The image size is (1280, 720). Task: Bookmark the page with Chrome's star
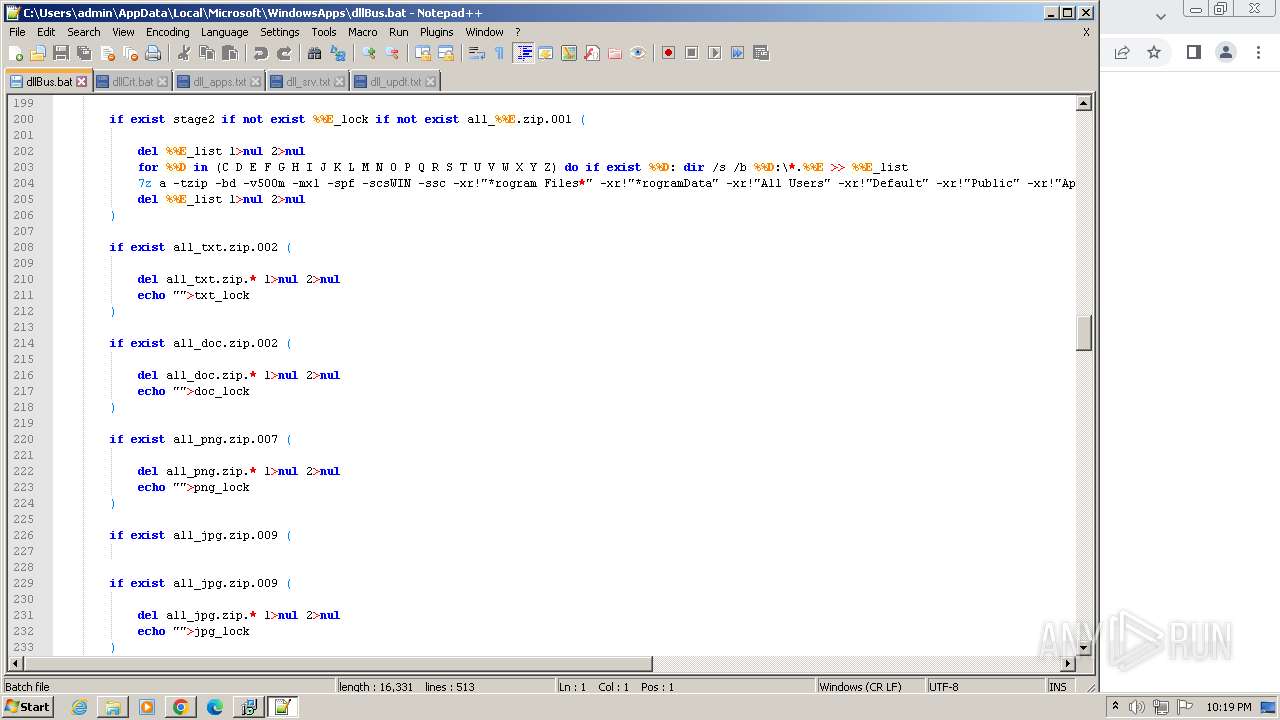click(x=1154, y=52)
